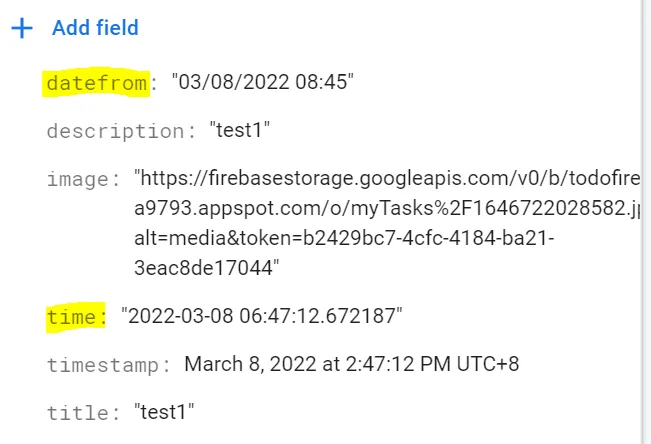
Task: Select the timestamp field name
Action: (109, 364)
